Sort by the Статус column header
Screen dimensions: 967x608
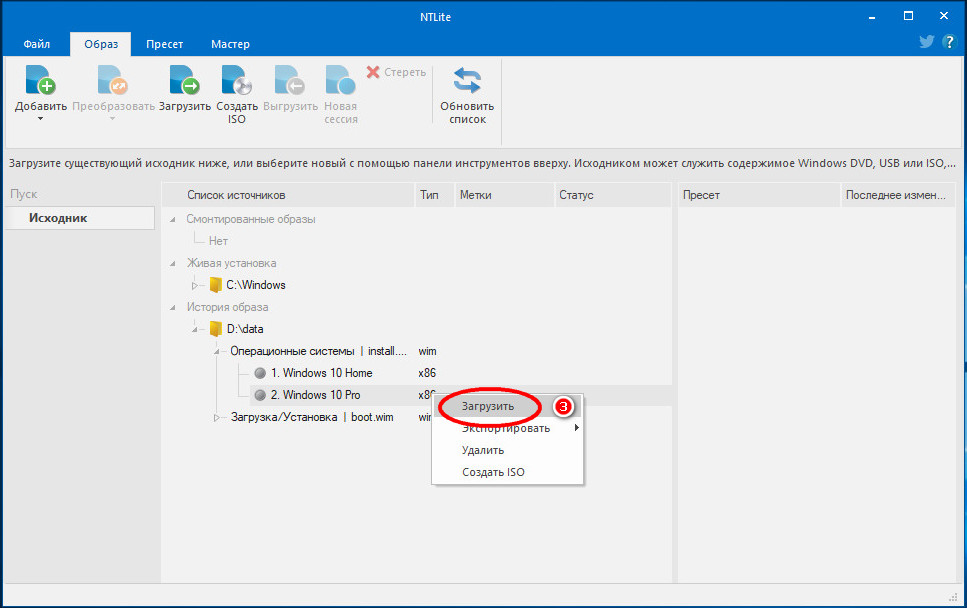(x=613, y=195)
